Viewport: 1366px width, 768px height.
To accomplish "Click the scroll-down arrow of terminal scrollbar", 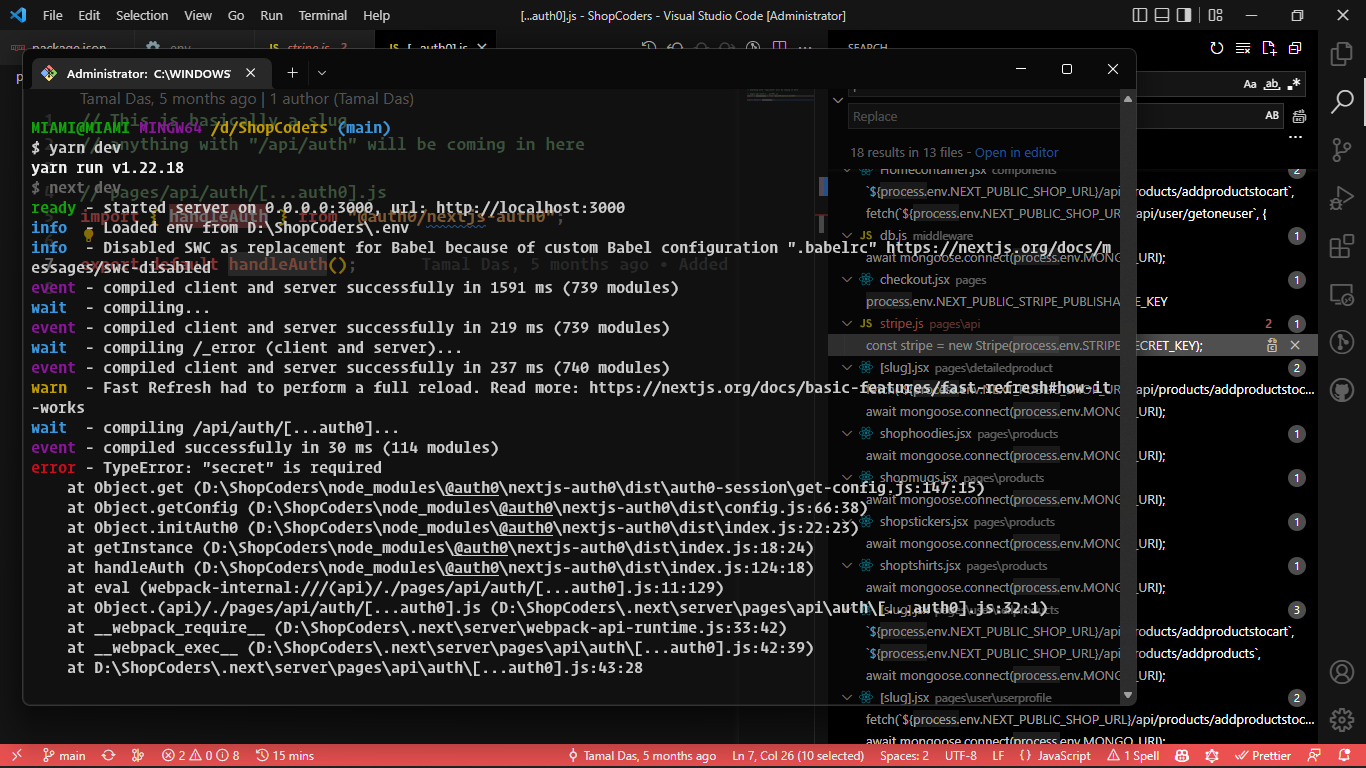I will coord(1129,694).
